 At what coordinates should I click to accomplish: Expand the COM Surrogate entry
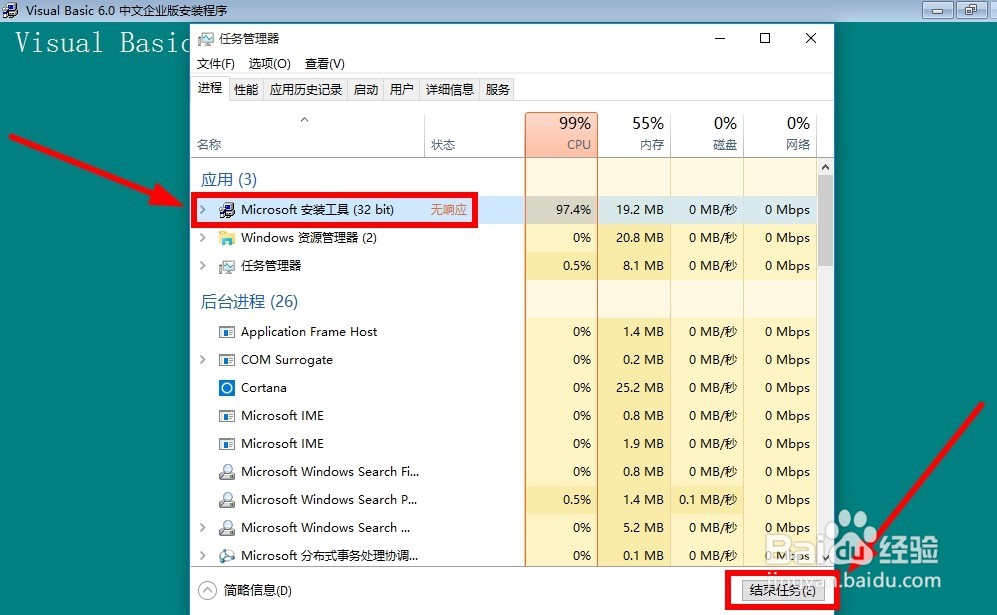[x=203, y=359]
